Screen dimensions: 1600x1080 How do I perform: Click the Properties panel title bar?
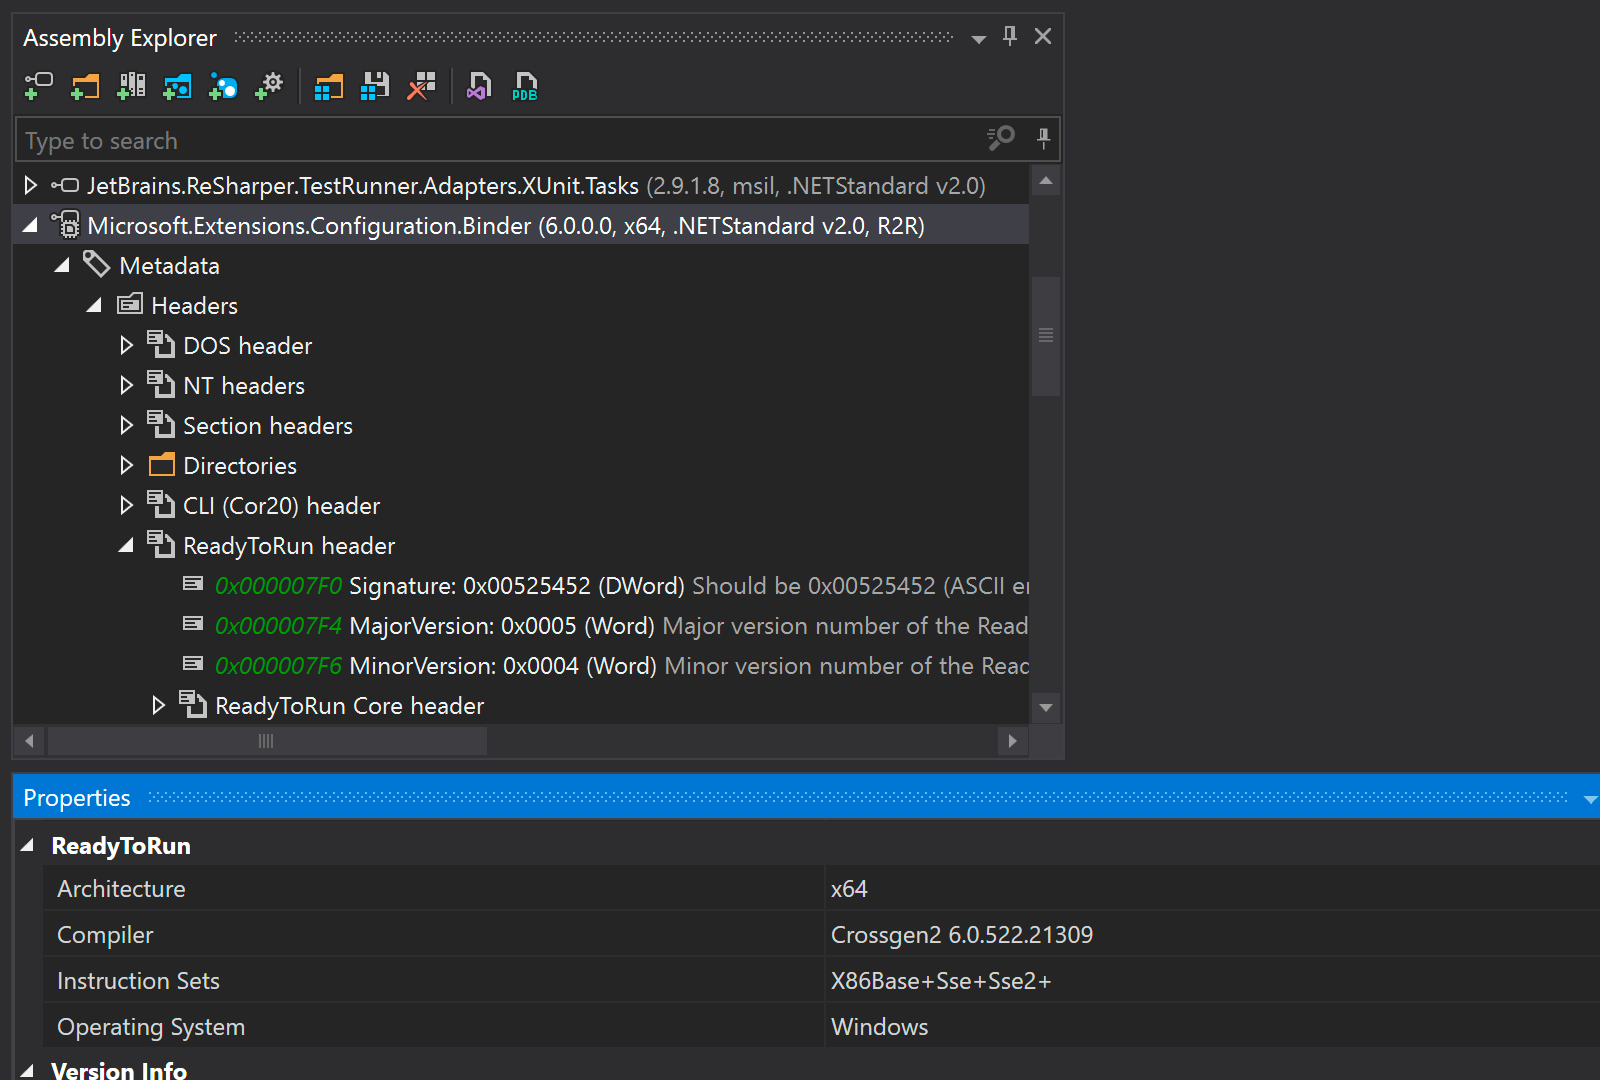pos(806,797)
